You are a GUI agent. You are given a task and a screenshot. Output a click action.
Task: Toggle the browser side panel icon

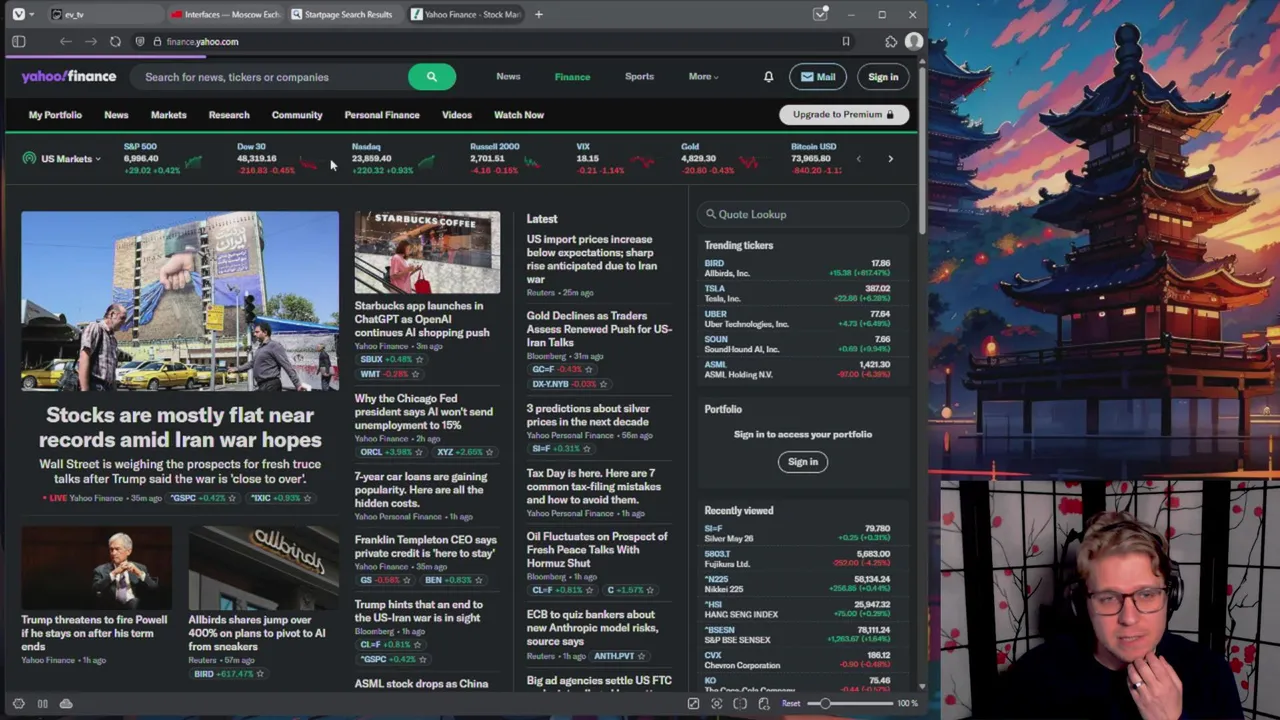point(19,42)
